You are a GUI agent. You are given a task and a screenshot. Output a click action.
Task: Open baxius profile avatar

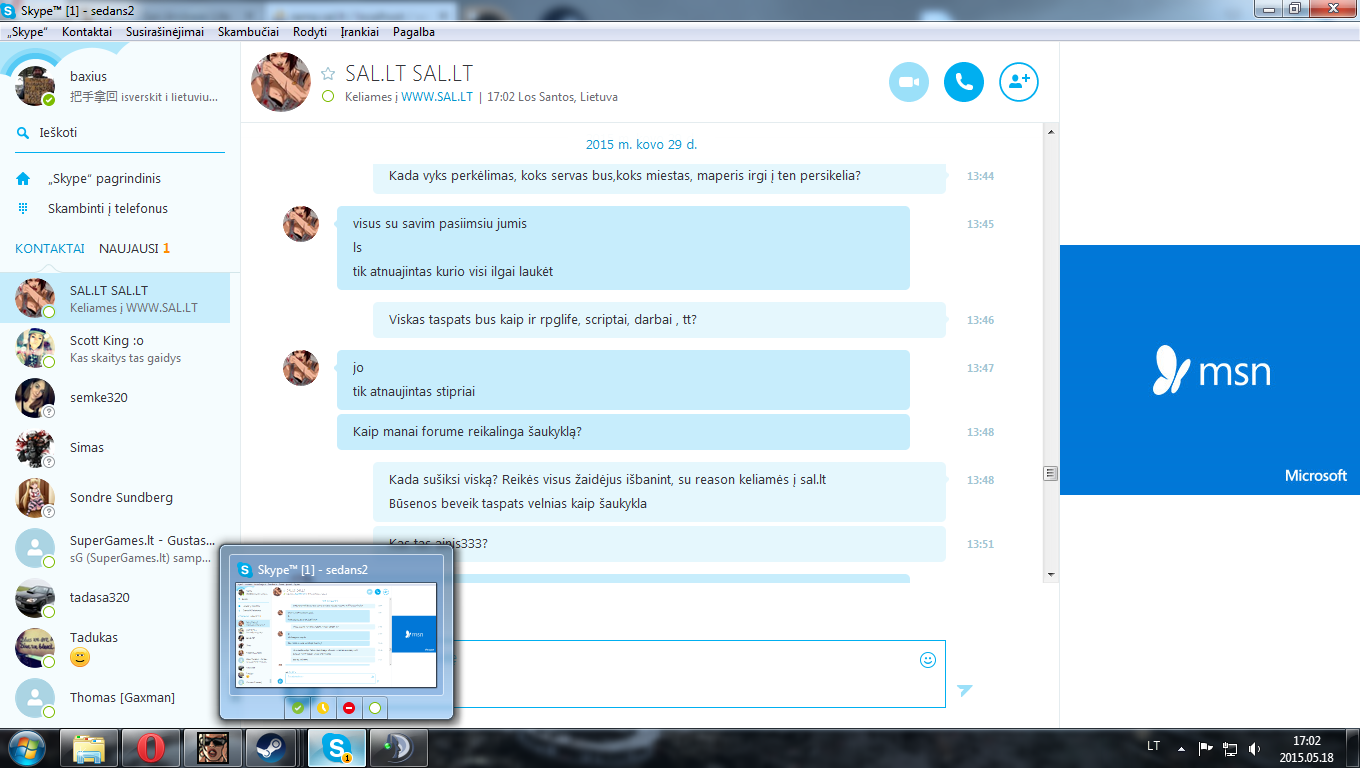point(35,86)
